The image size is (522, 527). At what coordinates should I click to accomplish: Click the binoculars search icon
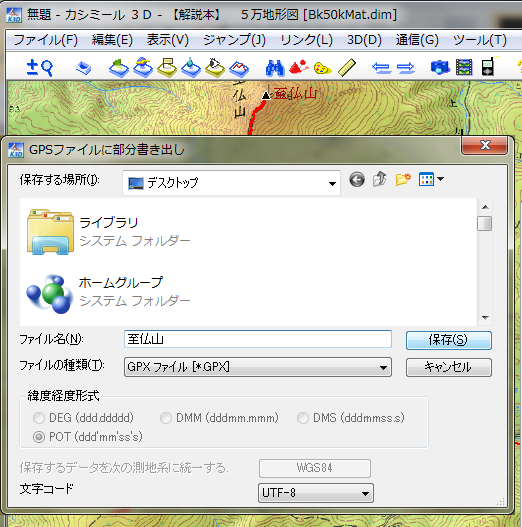tap(275, 68)
